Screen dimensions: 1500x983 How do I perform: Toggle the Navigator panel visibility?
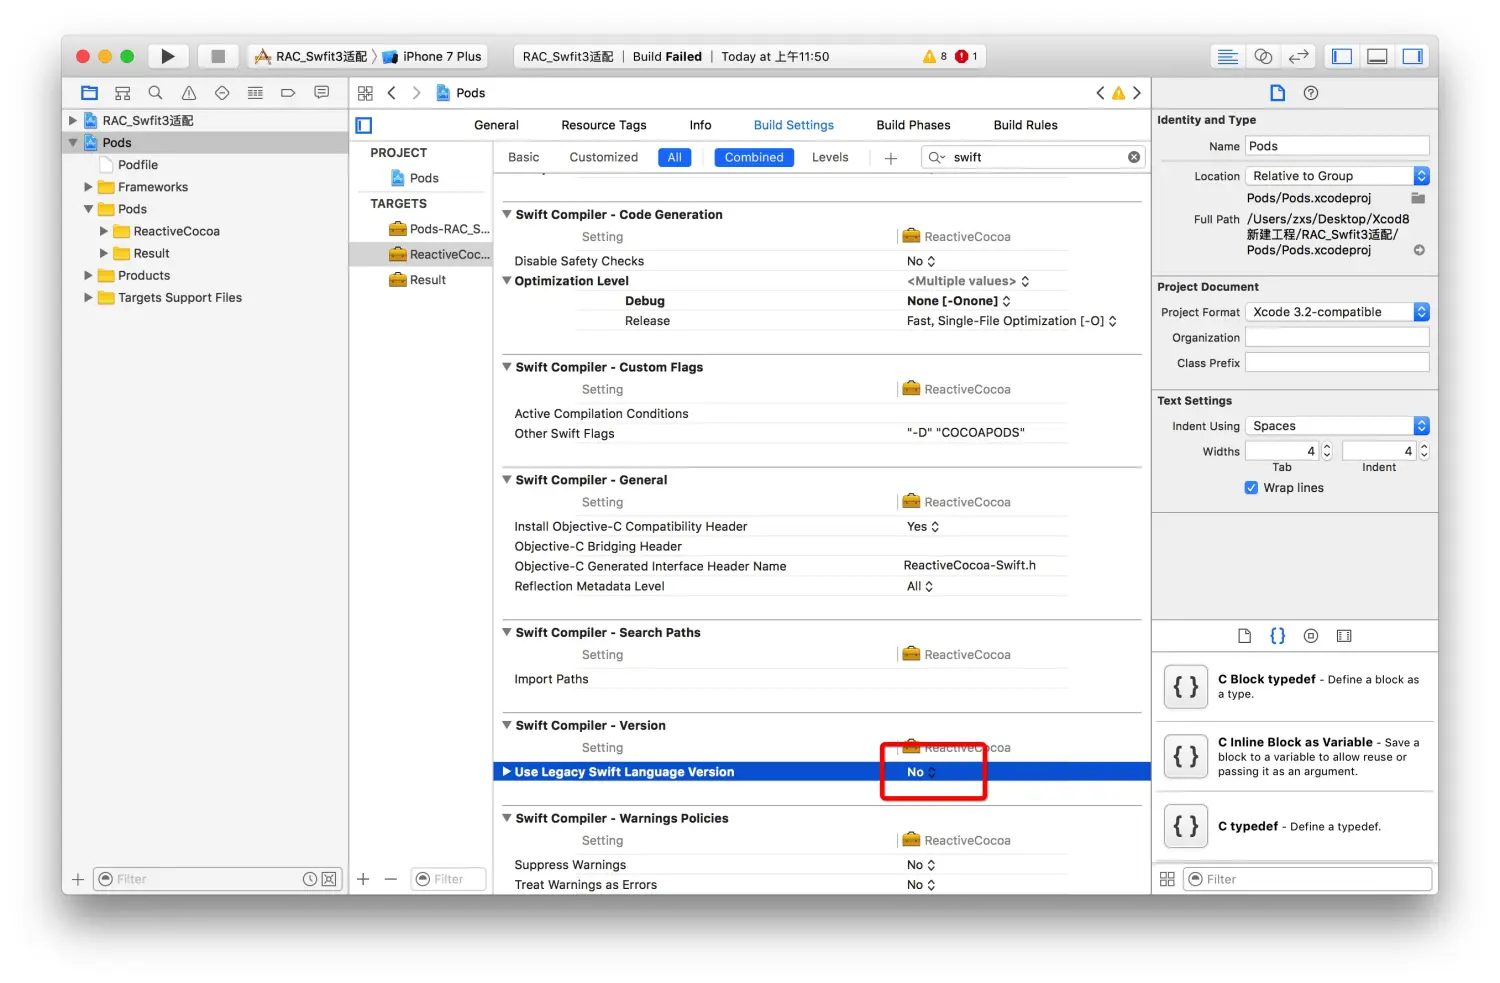[1342, 57]
